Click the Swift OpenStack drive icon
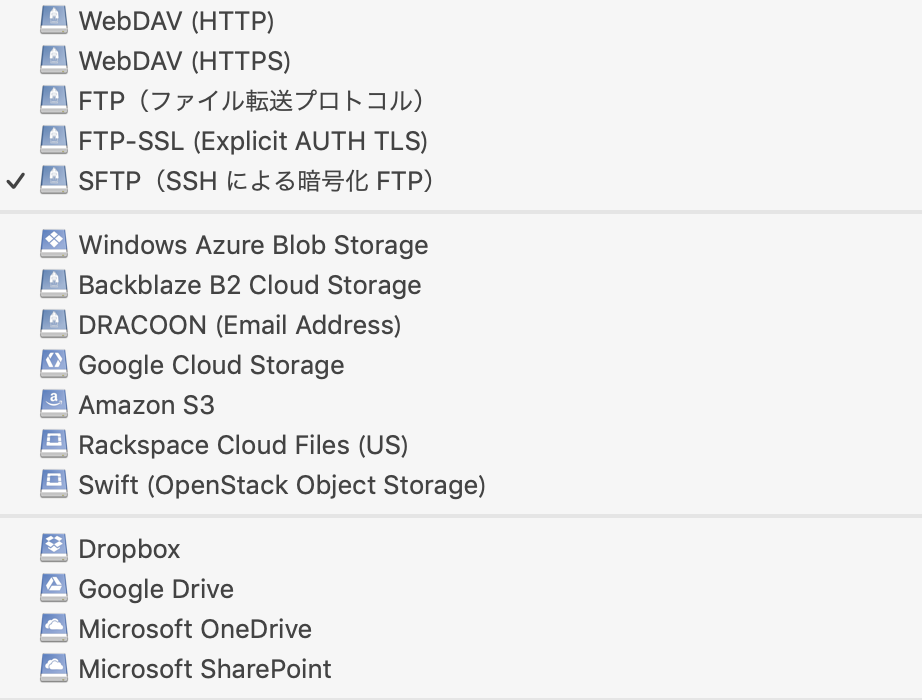This screenshot has width=922, height=700. [53, 485]
